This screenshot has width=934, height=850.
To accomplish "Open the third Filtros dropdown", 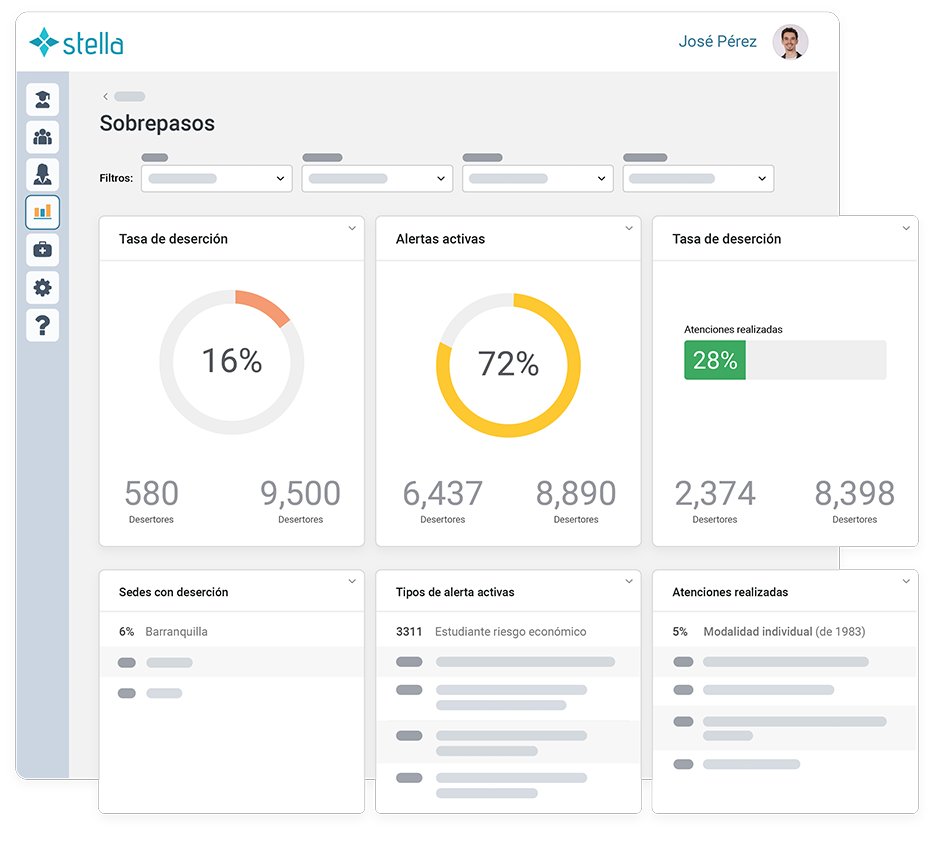I will [x=538, y=179].
